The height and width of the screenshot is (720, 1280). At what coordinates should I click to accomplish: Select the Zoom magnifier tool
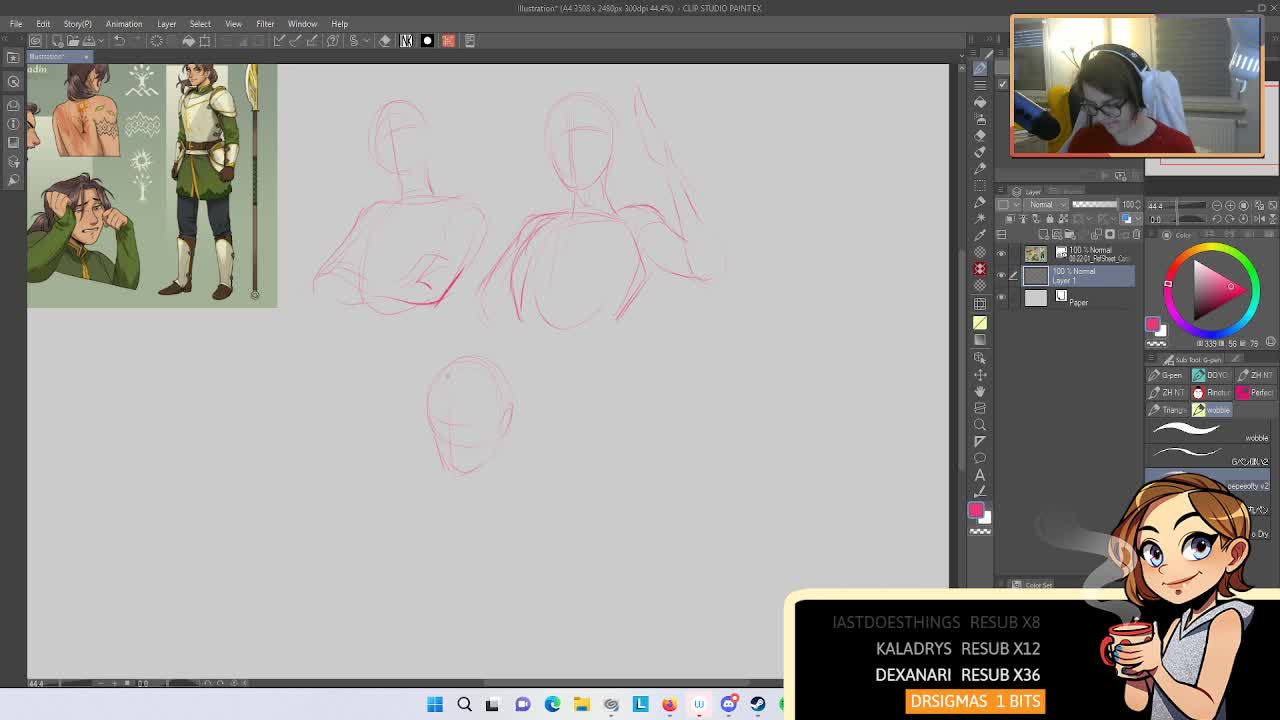pyautogui.click(x=980, y=425)
